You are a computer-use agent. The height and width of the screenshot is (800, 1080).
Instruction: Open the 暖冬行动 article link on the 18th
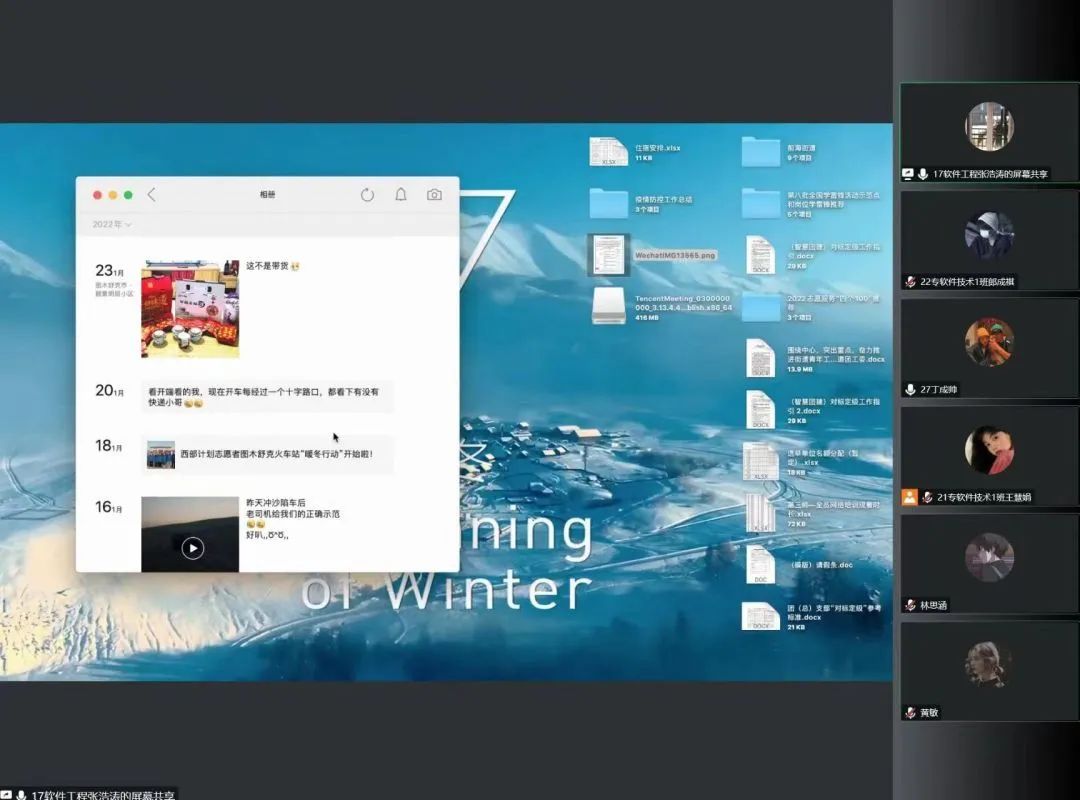268,454
